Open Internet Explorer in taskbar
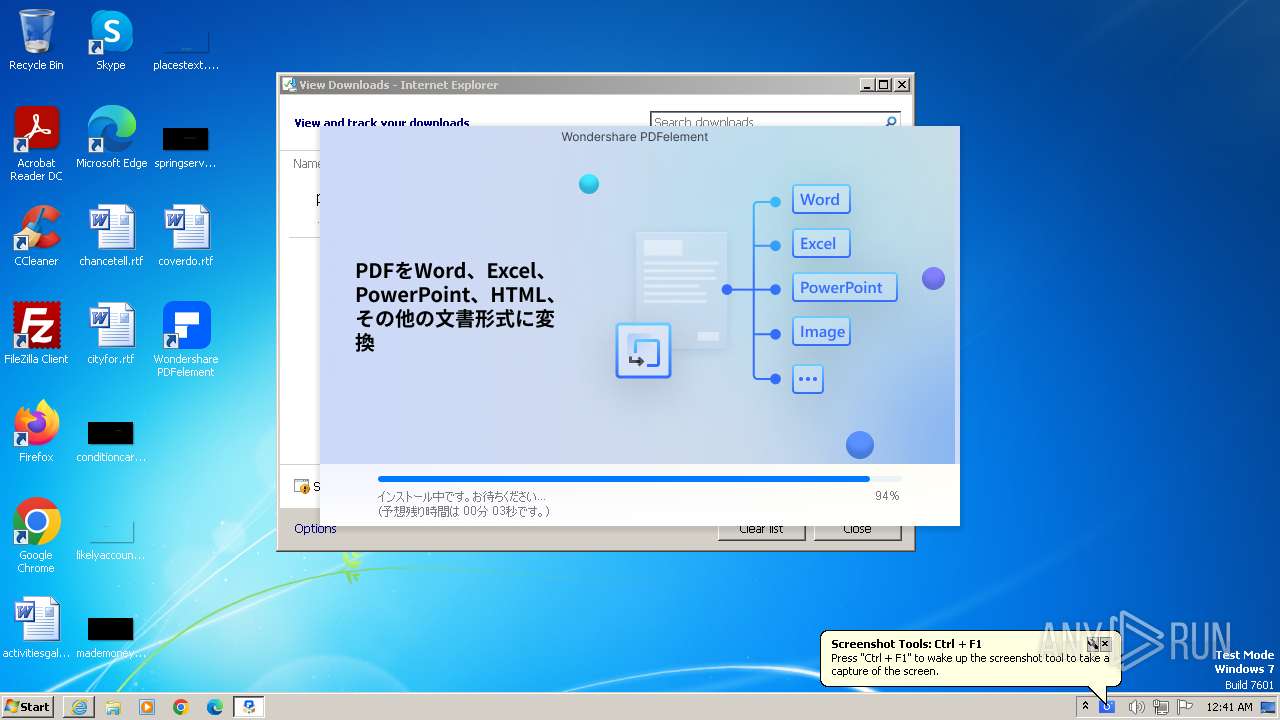1280x720 pixels. (x=79, y=707)
